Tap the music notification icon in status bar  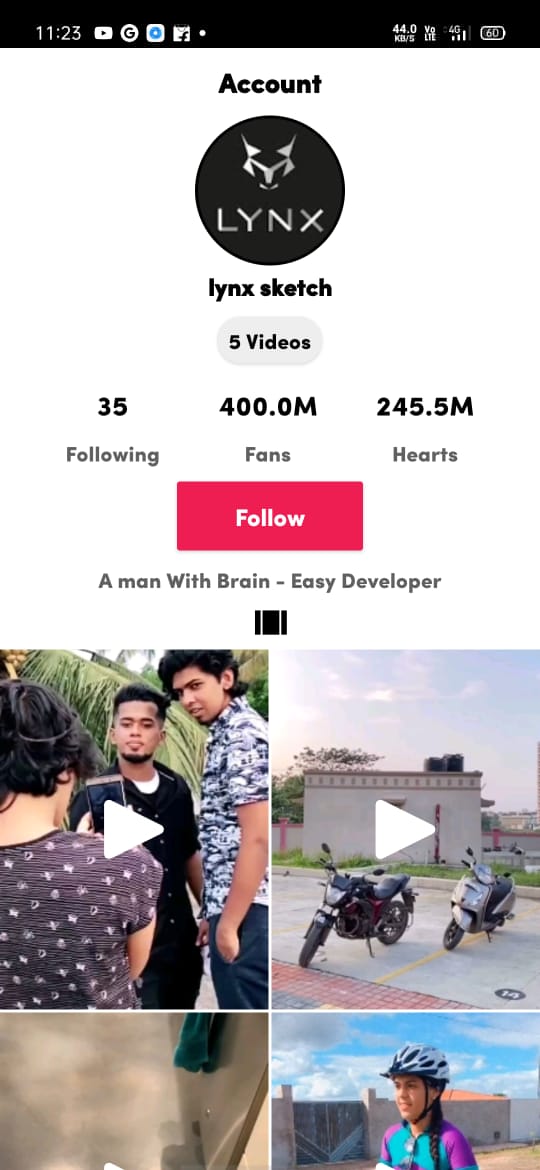pyautogui.click(x=181, y=33)
